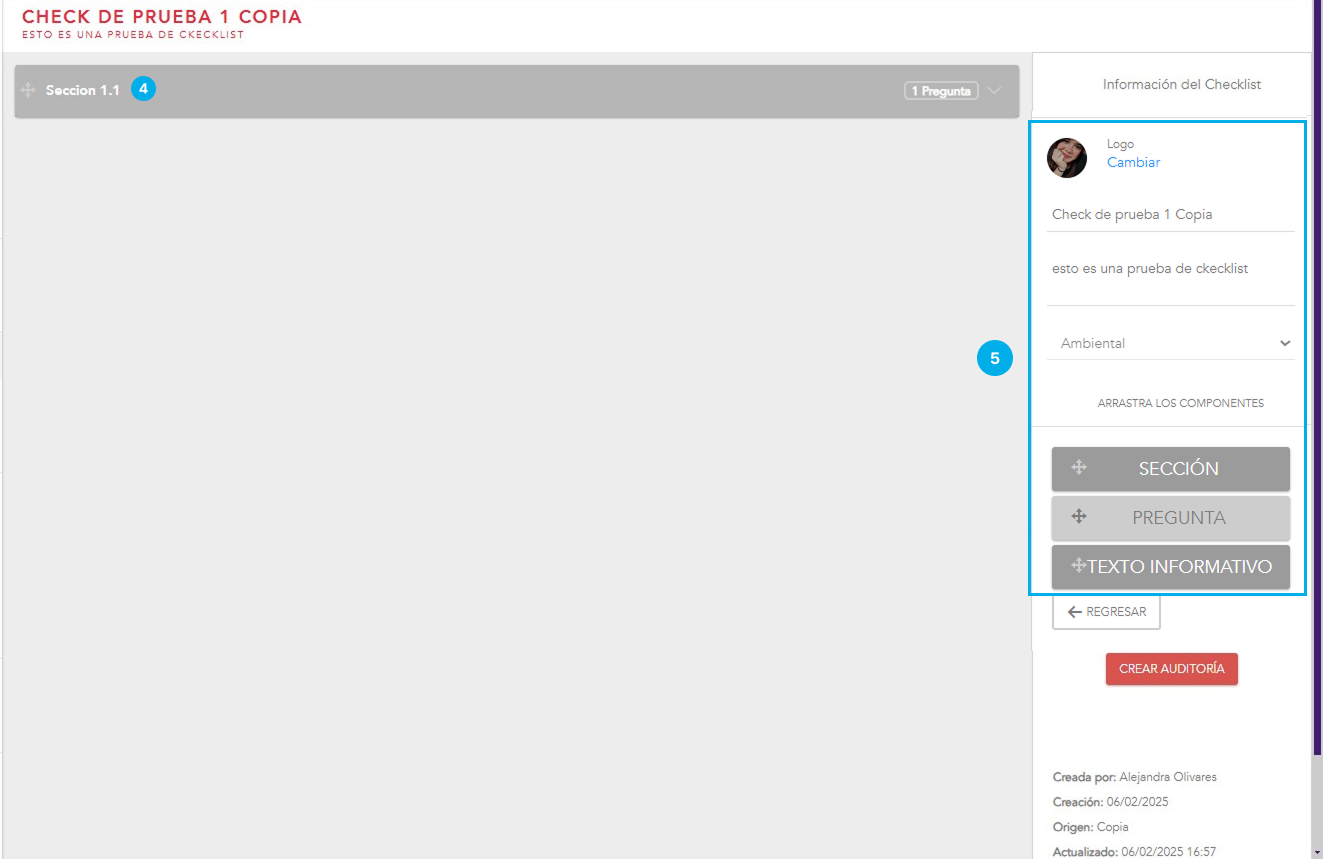The image size is (1323, 859).
Task: Click the checklist logo avatar image
Action: 1067,158
